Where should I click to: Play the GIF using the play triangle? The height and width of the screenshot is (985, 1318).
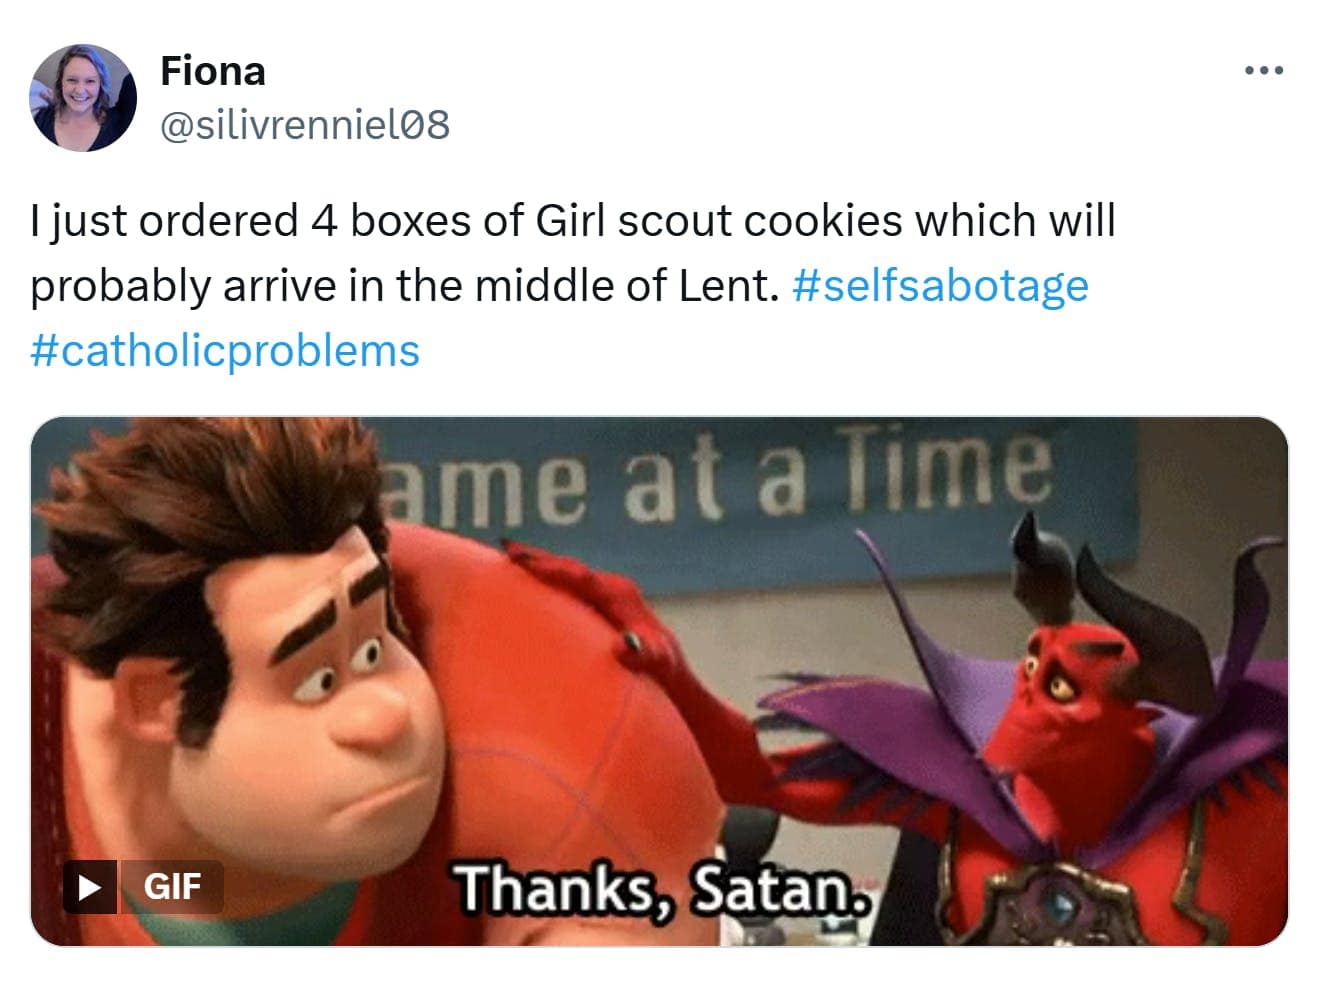coord(89,886)
